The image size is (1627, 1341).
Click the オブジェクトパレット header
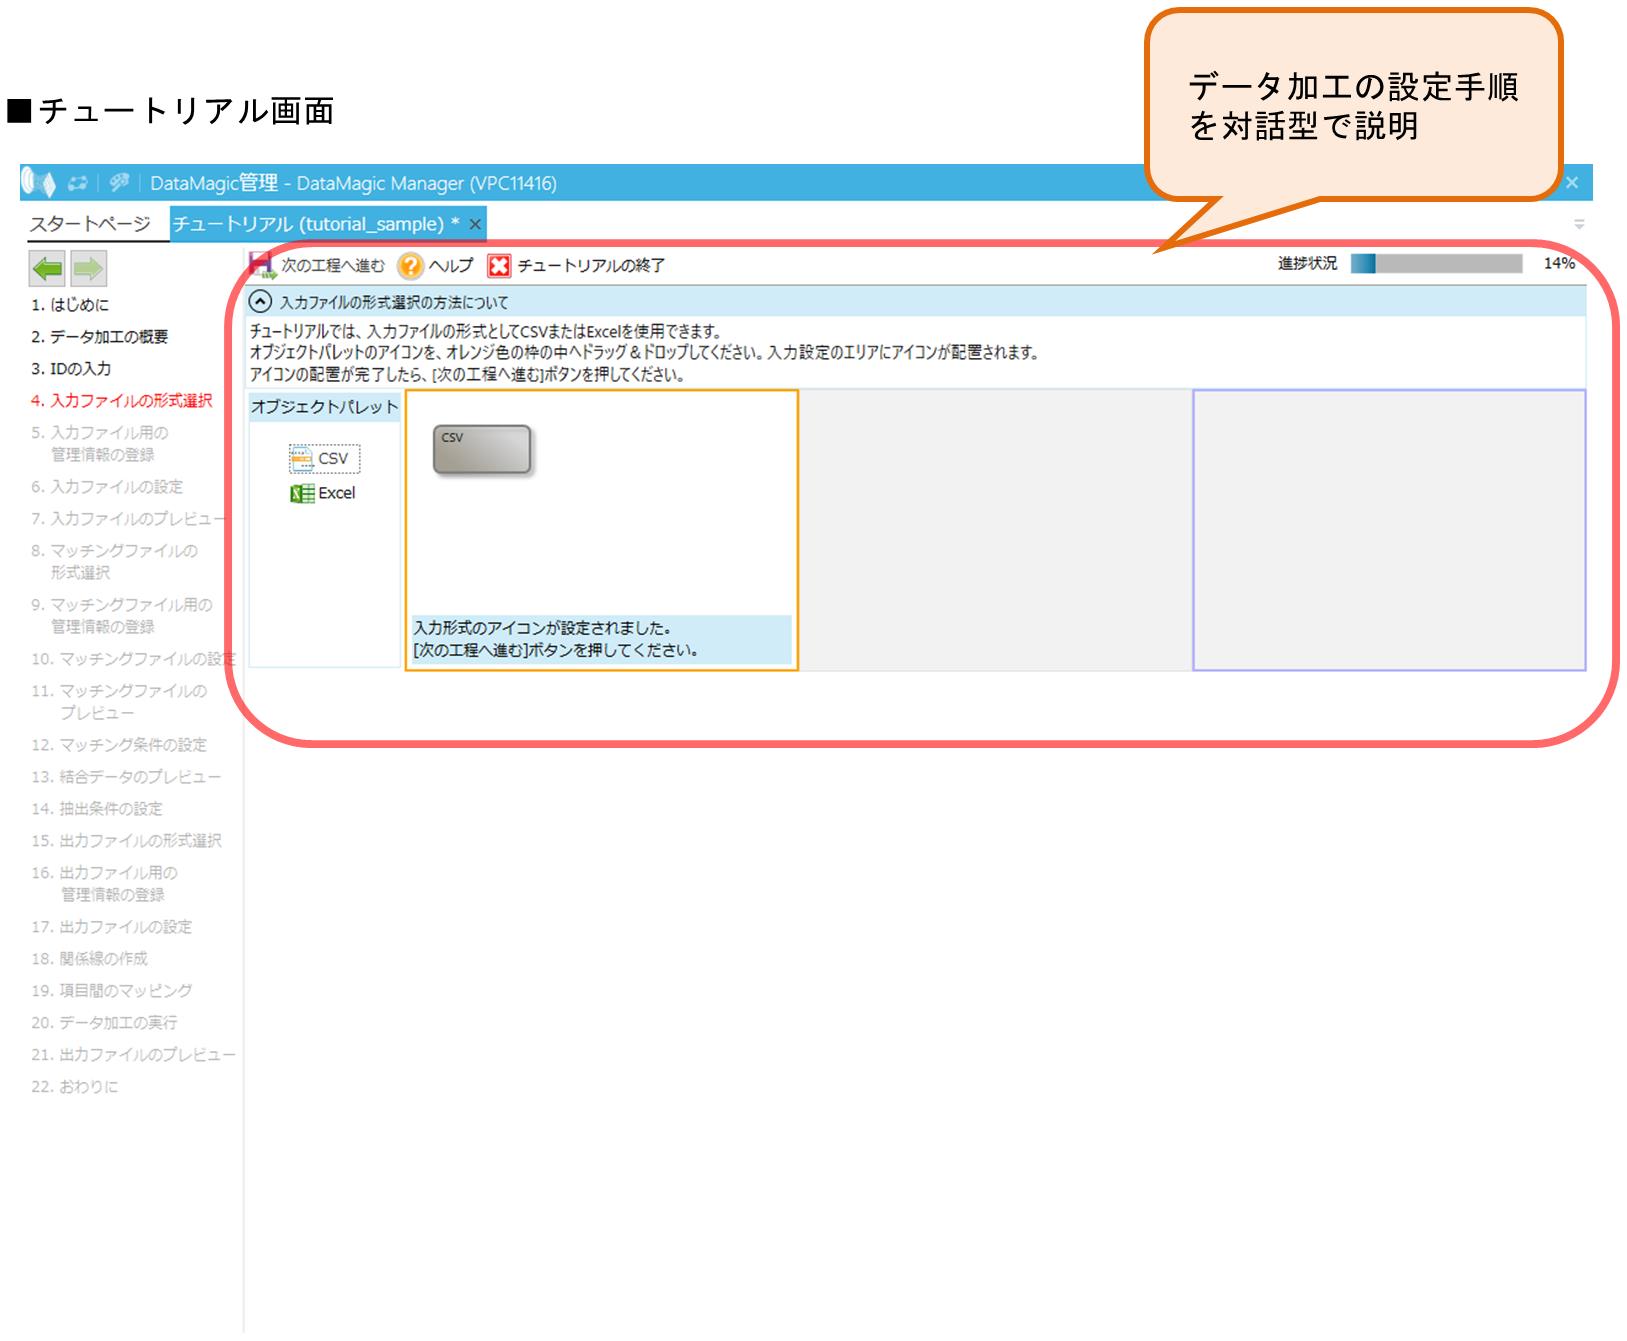[x=324, y=407]
